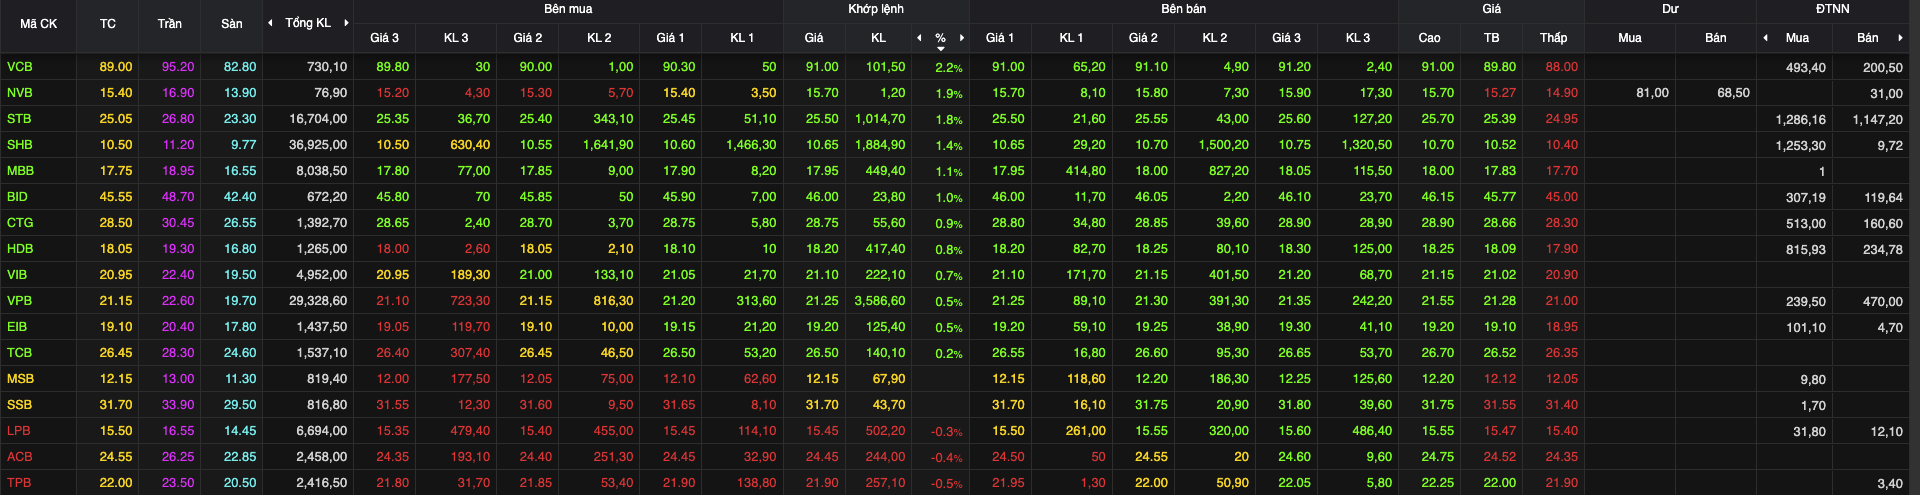This screenshot has width=1920, height=495.
Task: Open stock symbol TCB
Action: coord(19,353)
